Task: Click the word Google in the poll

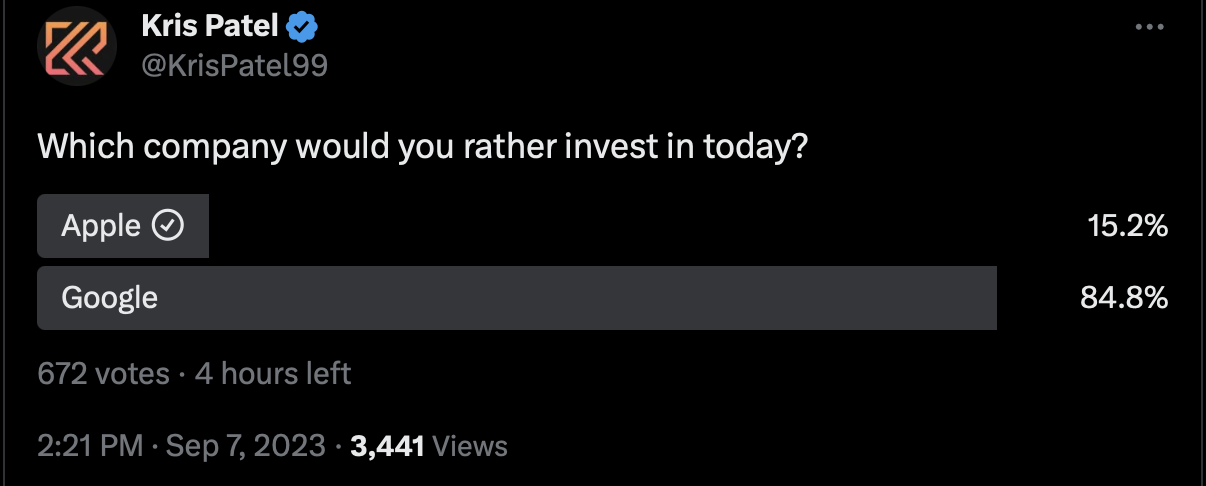Action: coord(109,298)
